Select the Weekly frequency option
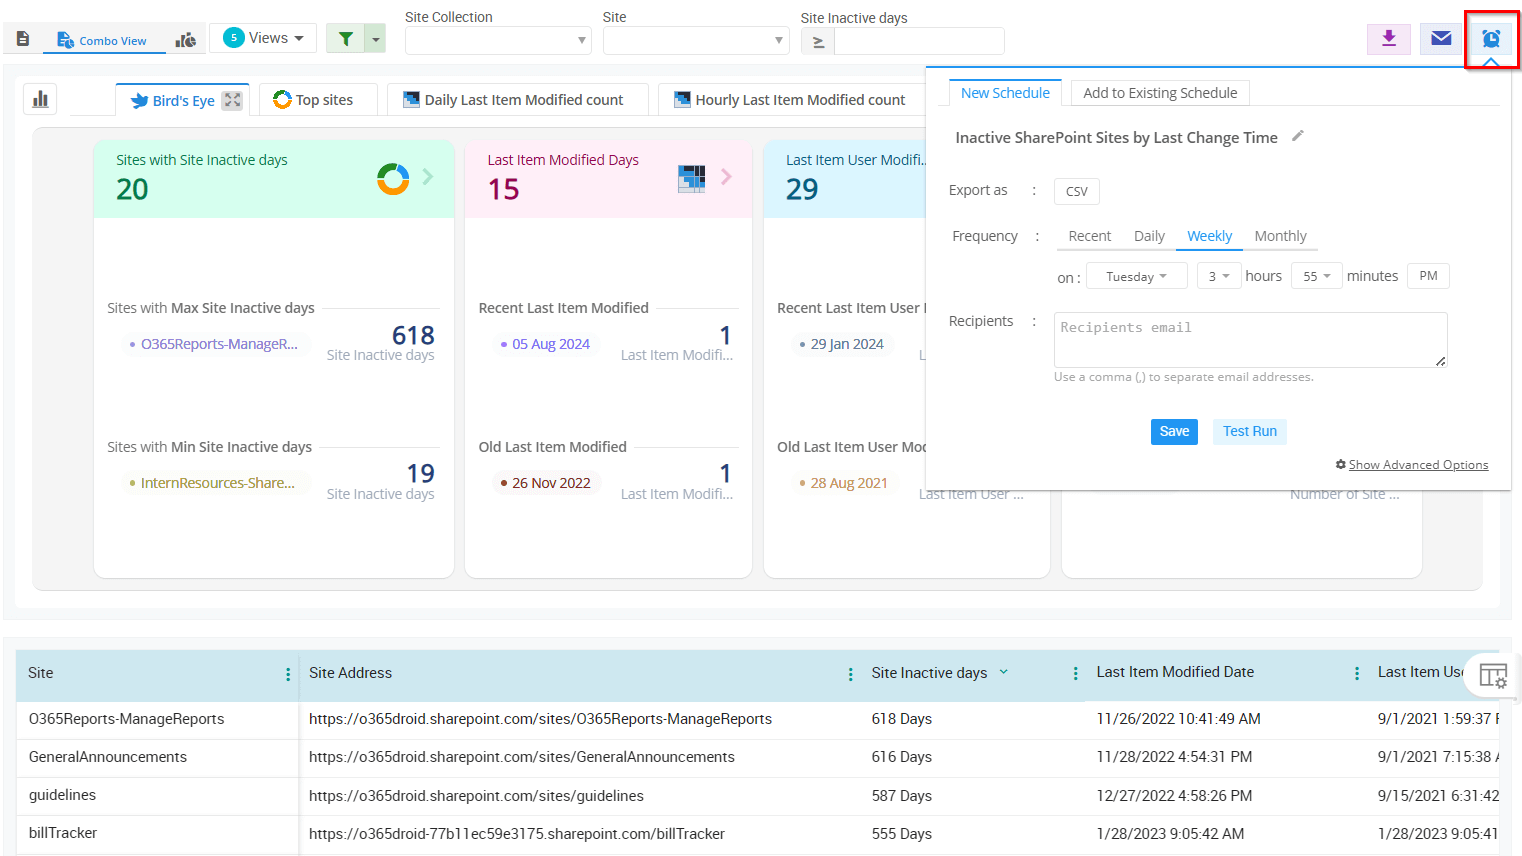Viewport: 1522px width, 856px height. tap(1208, 236)
